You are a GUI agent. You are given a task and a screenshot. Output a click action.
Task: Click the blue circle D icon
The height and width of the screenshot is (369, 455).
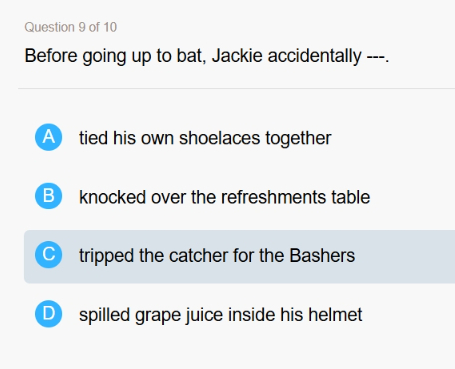[x=49, y=314]
